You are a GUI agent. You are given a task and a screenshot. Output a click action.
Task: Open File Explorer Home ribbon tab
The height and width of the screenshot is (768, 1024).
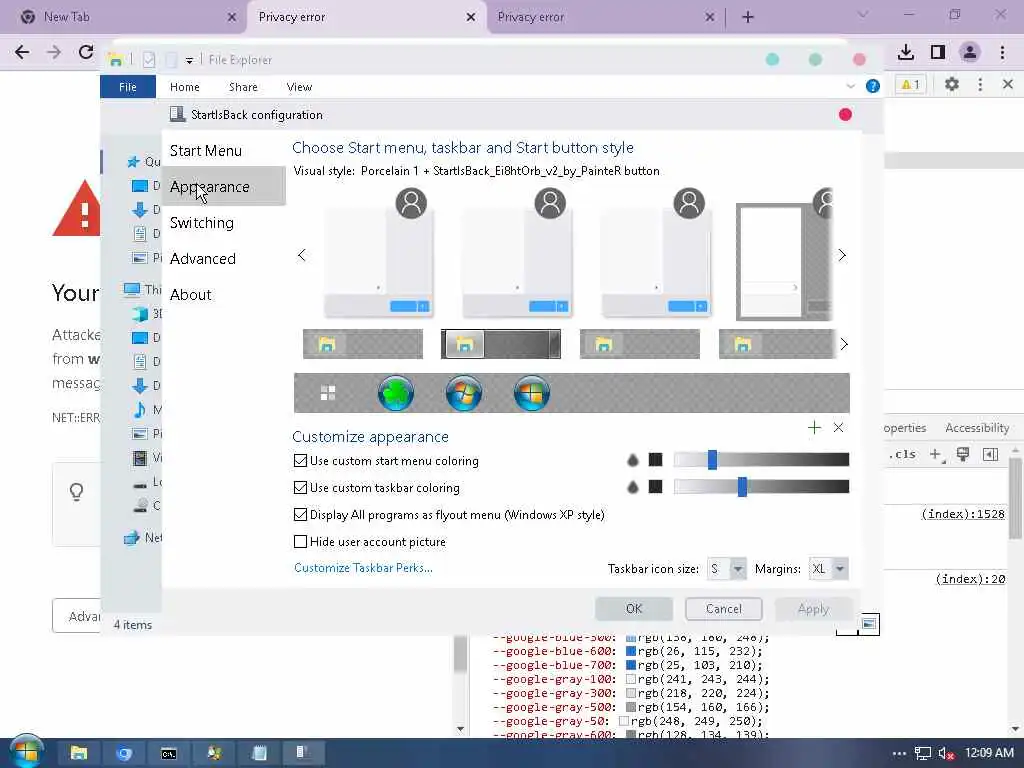pos(185,87)
